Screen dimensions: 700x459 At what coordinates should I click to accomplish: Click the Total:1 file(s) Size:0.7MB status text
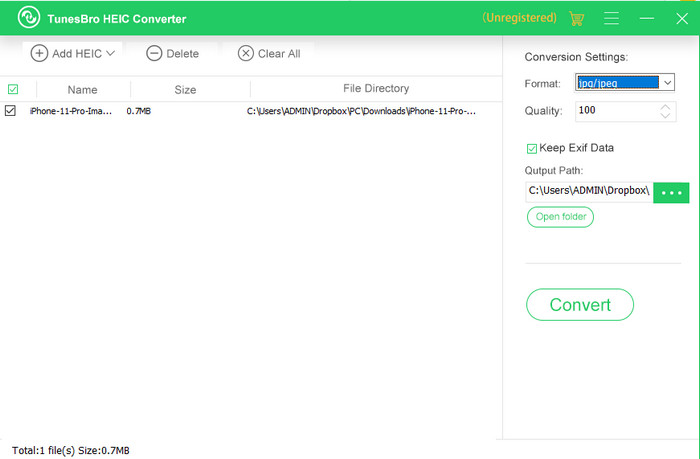[x=71, y=450]
